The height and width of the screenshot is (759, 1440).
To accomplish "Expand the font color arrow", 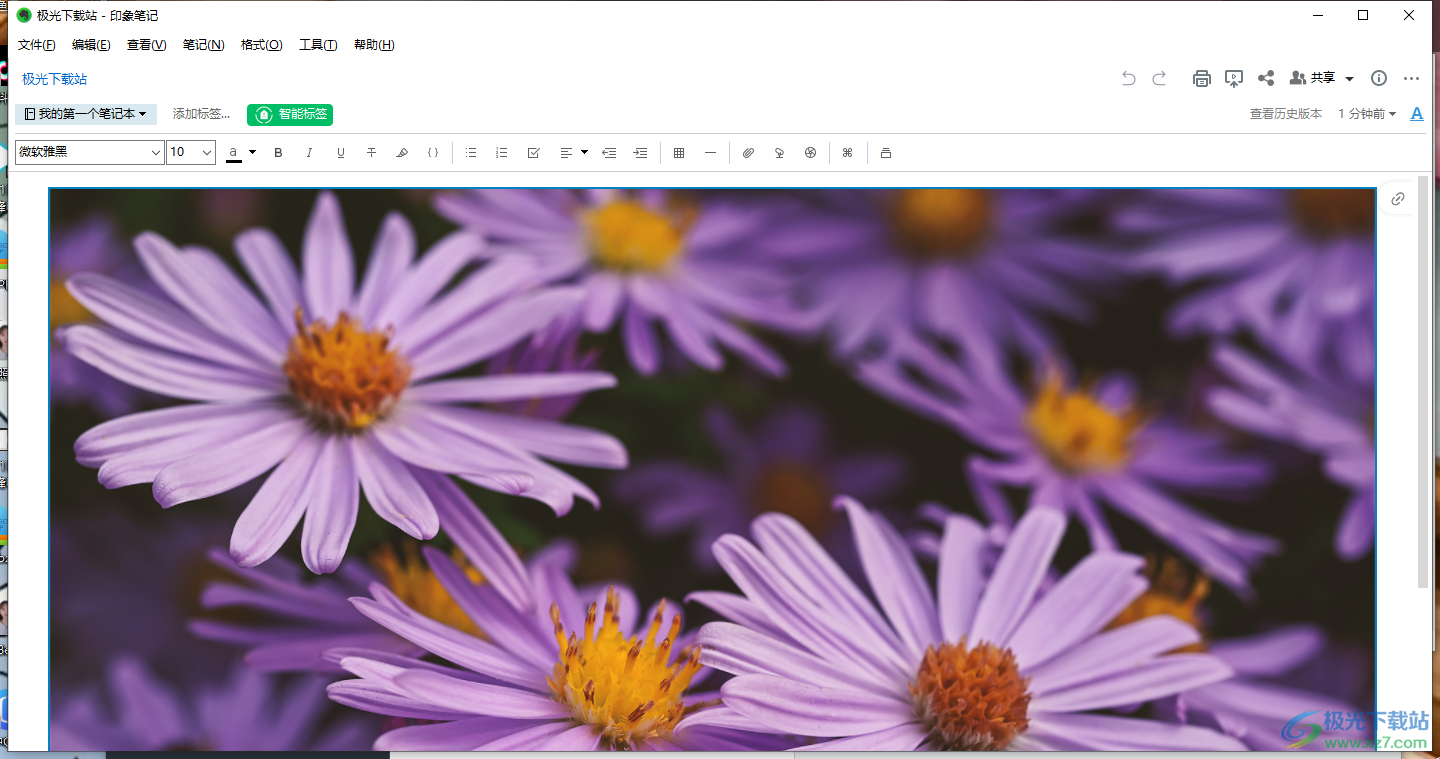I will 253,153.
